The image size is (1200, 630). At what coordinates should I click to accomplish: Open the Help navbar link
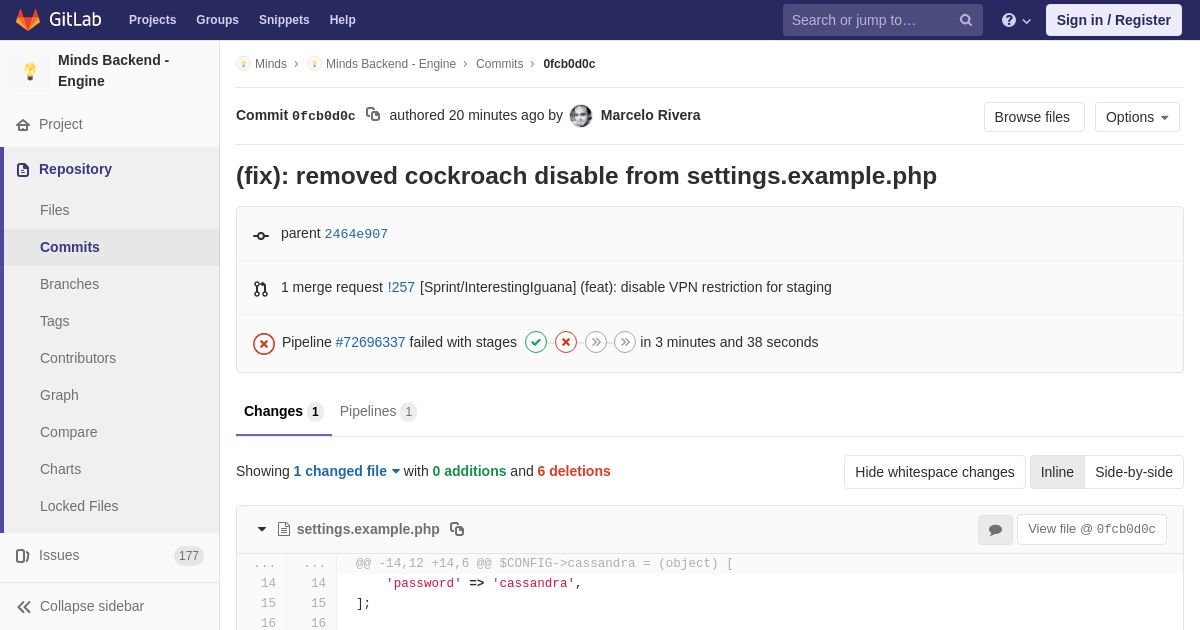[343, 20]
